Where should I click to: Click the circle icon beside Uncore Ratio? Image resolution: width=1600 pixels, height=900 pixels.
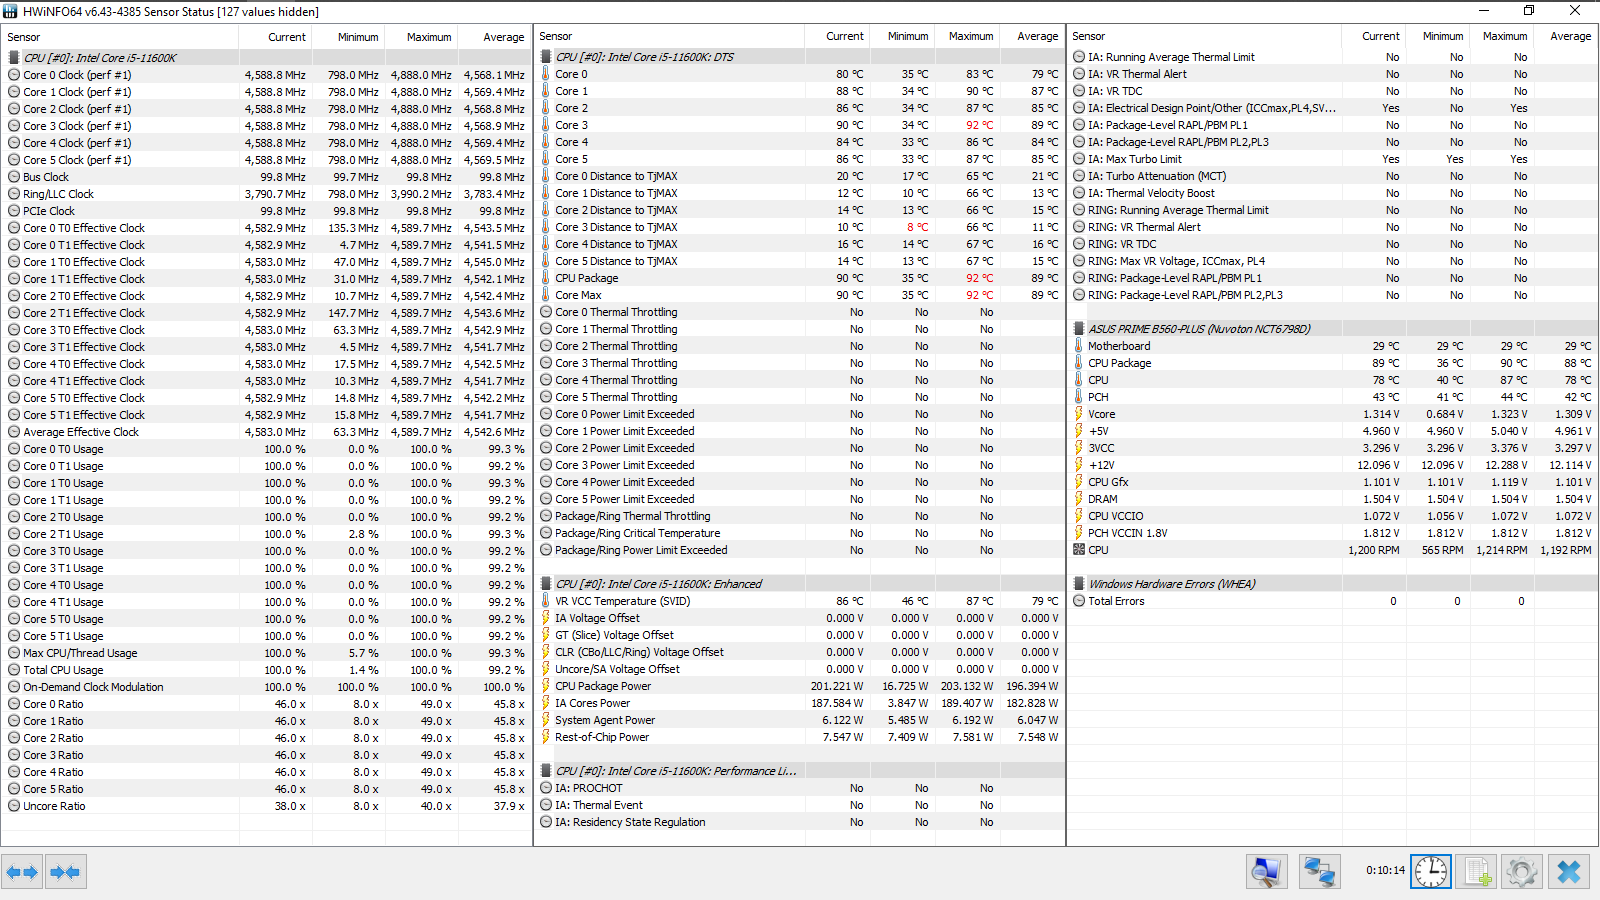(x=14, y=806)
